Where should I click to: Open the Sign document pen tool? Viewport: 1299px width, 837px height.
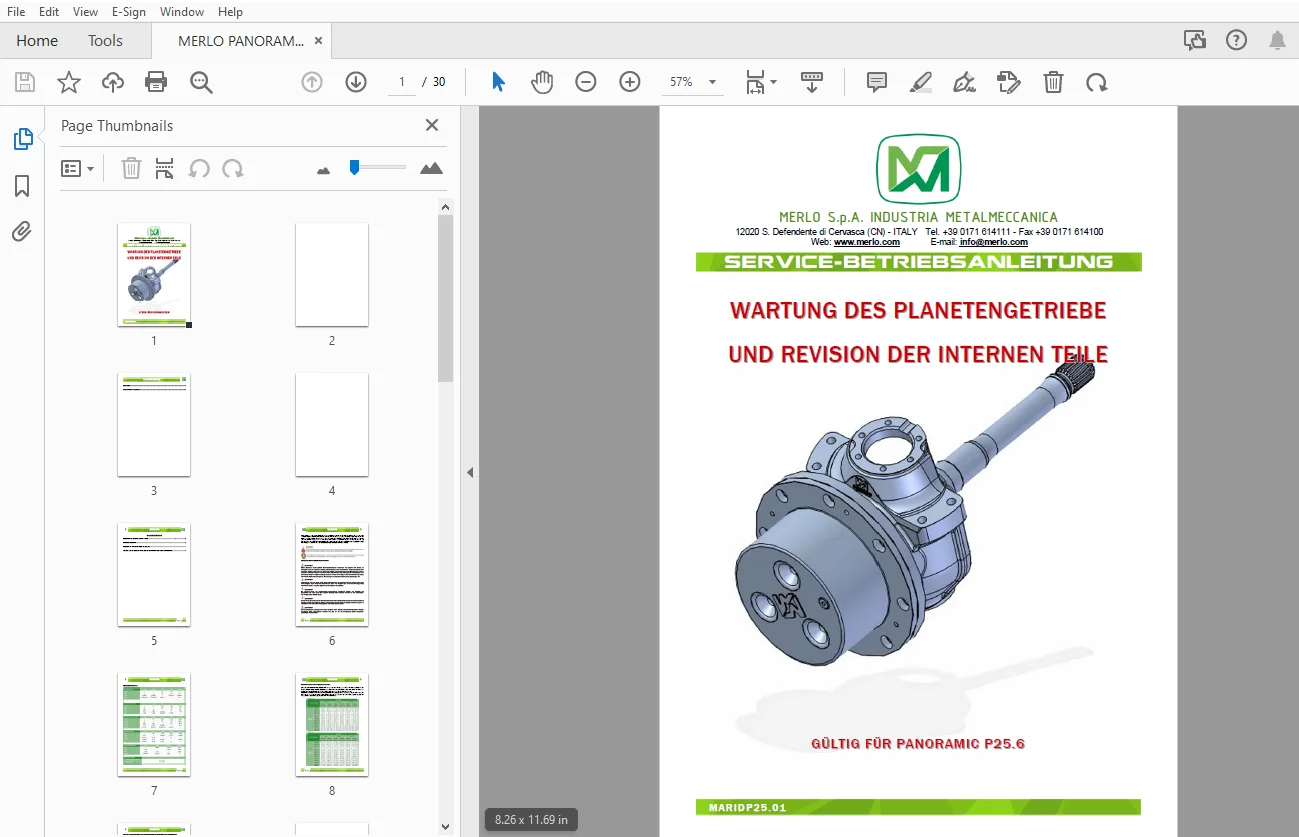[x=965, y=82]
